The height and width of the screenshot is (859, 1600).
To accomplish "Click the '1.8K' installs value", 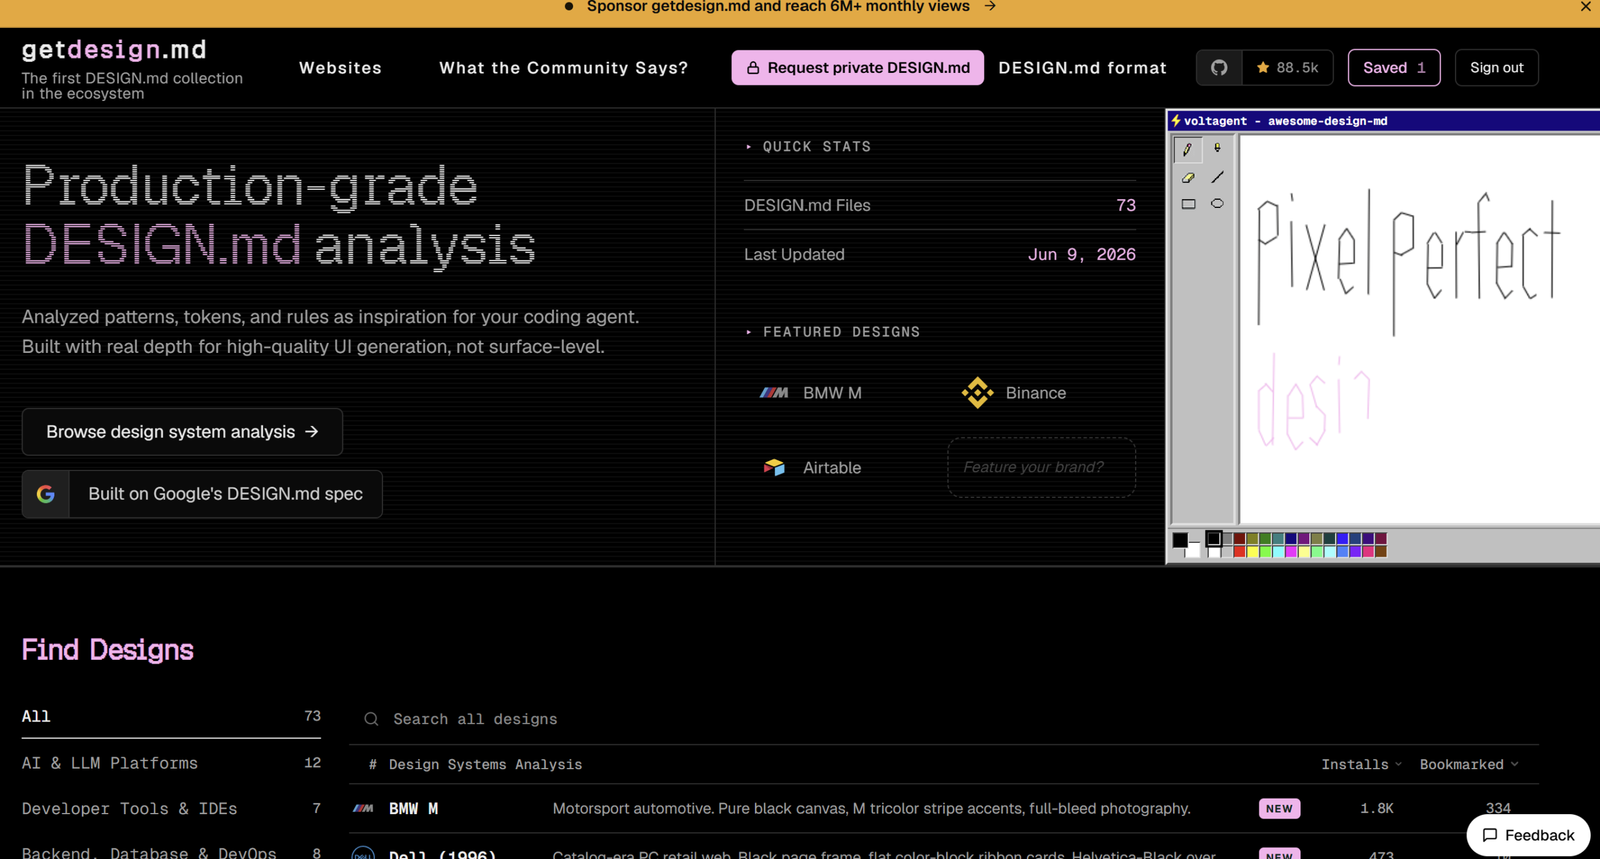I will tap(1376, 808).
